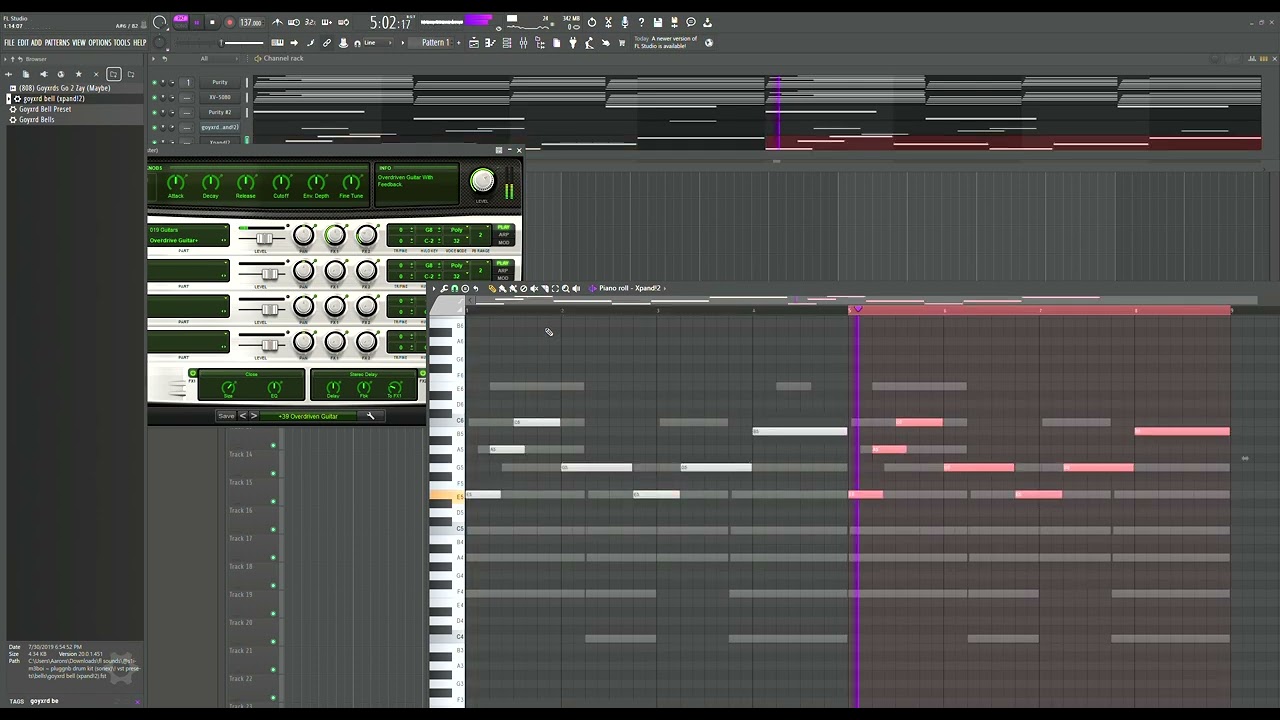Click the plug icon in toolbar
The width and height of the screenshot is (1280, 720).
coord(573,43)
